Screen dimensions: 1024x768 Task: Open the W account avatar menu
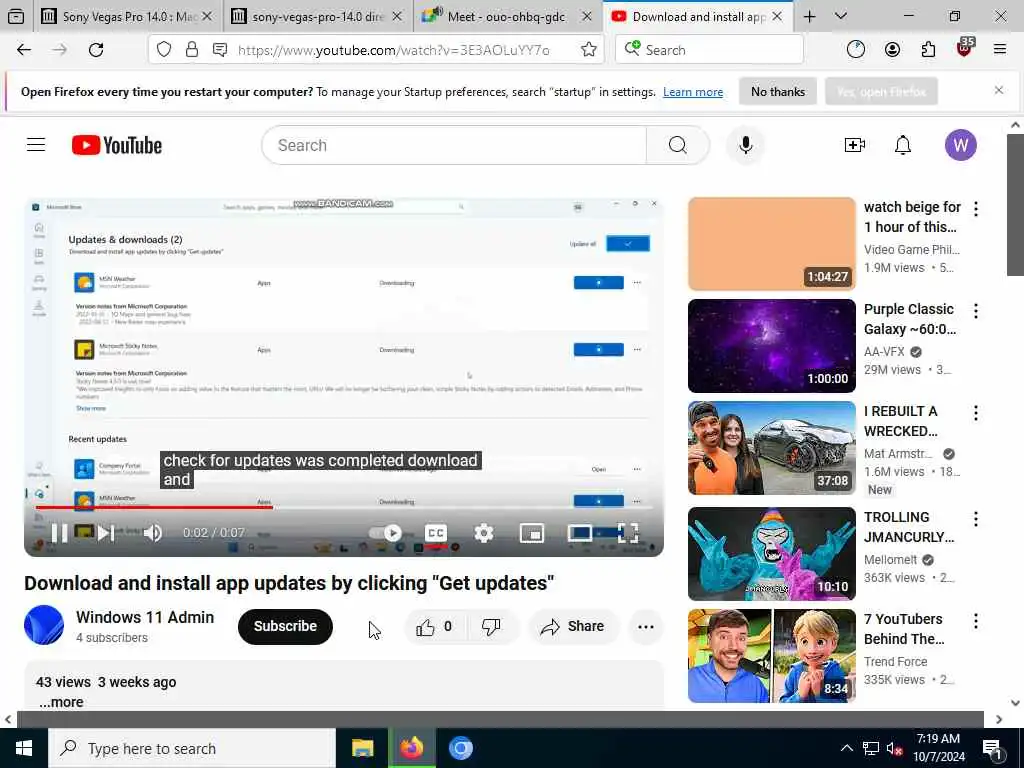(960, 145)
